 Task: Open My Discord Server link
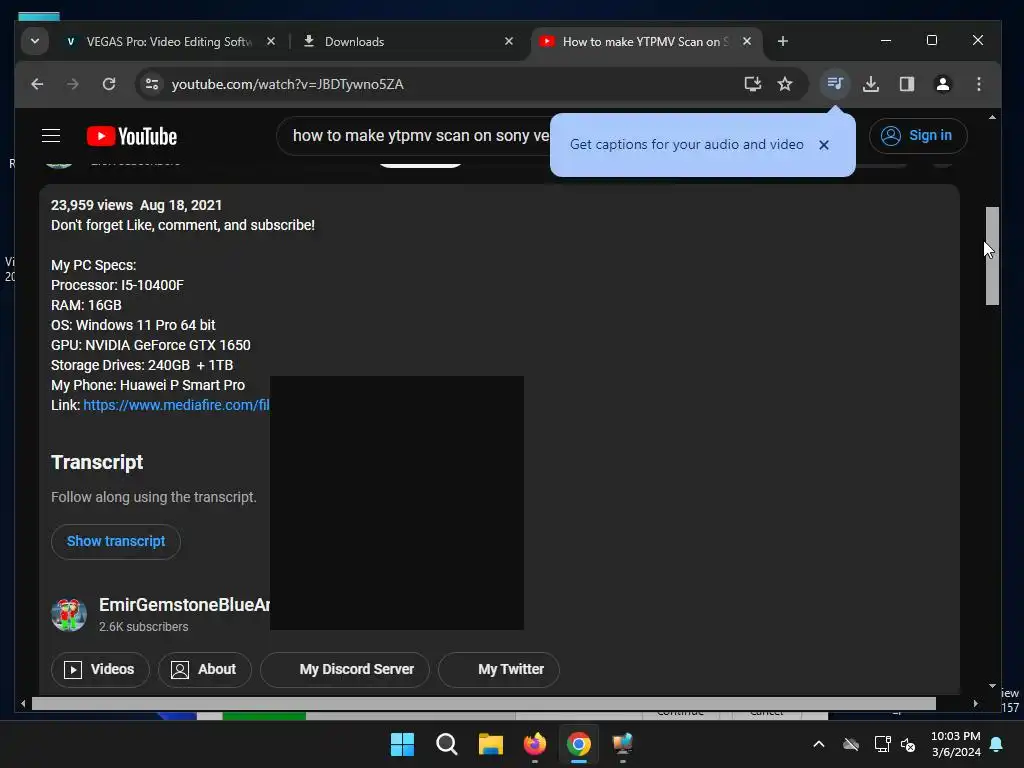345,669
